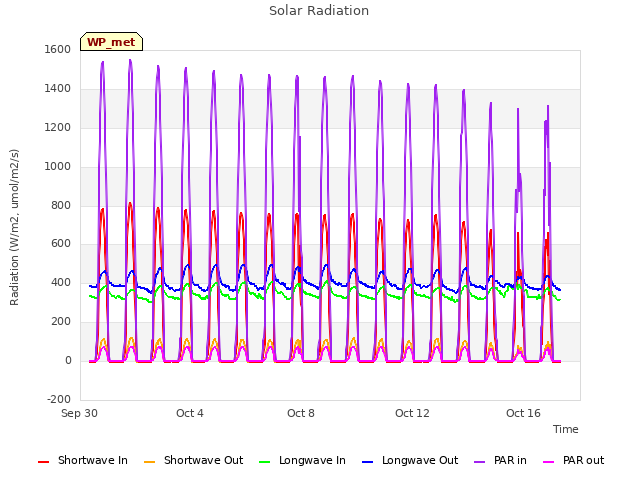Click the Oct 16 x-axis label
Image resolution: width=640 pixels, height=480 pixels.
[x=523, y=413]
